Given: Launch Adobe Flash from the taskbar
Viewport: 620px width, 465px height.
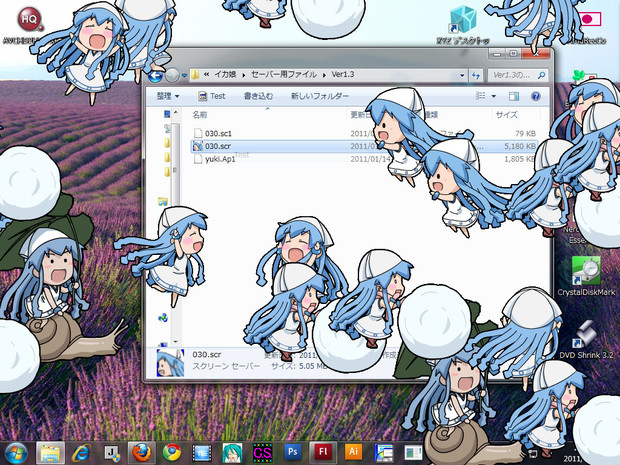Looking at the screenshot, I should click(x=323, y=452).
